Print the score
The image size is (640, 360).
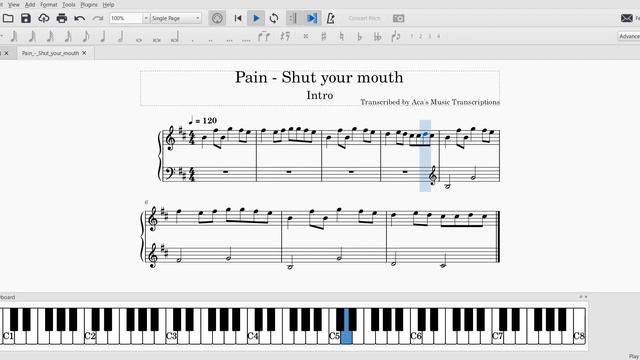click(62, 18)
